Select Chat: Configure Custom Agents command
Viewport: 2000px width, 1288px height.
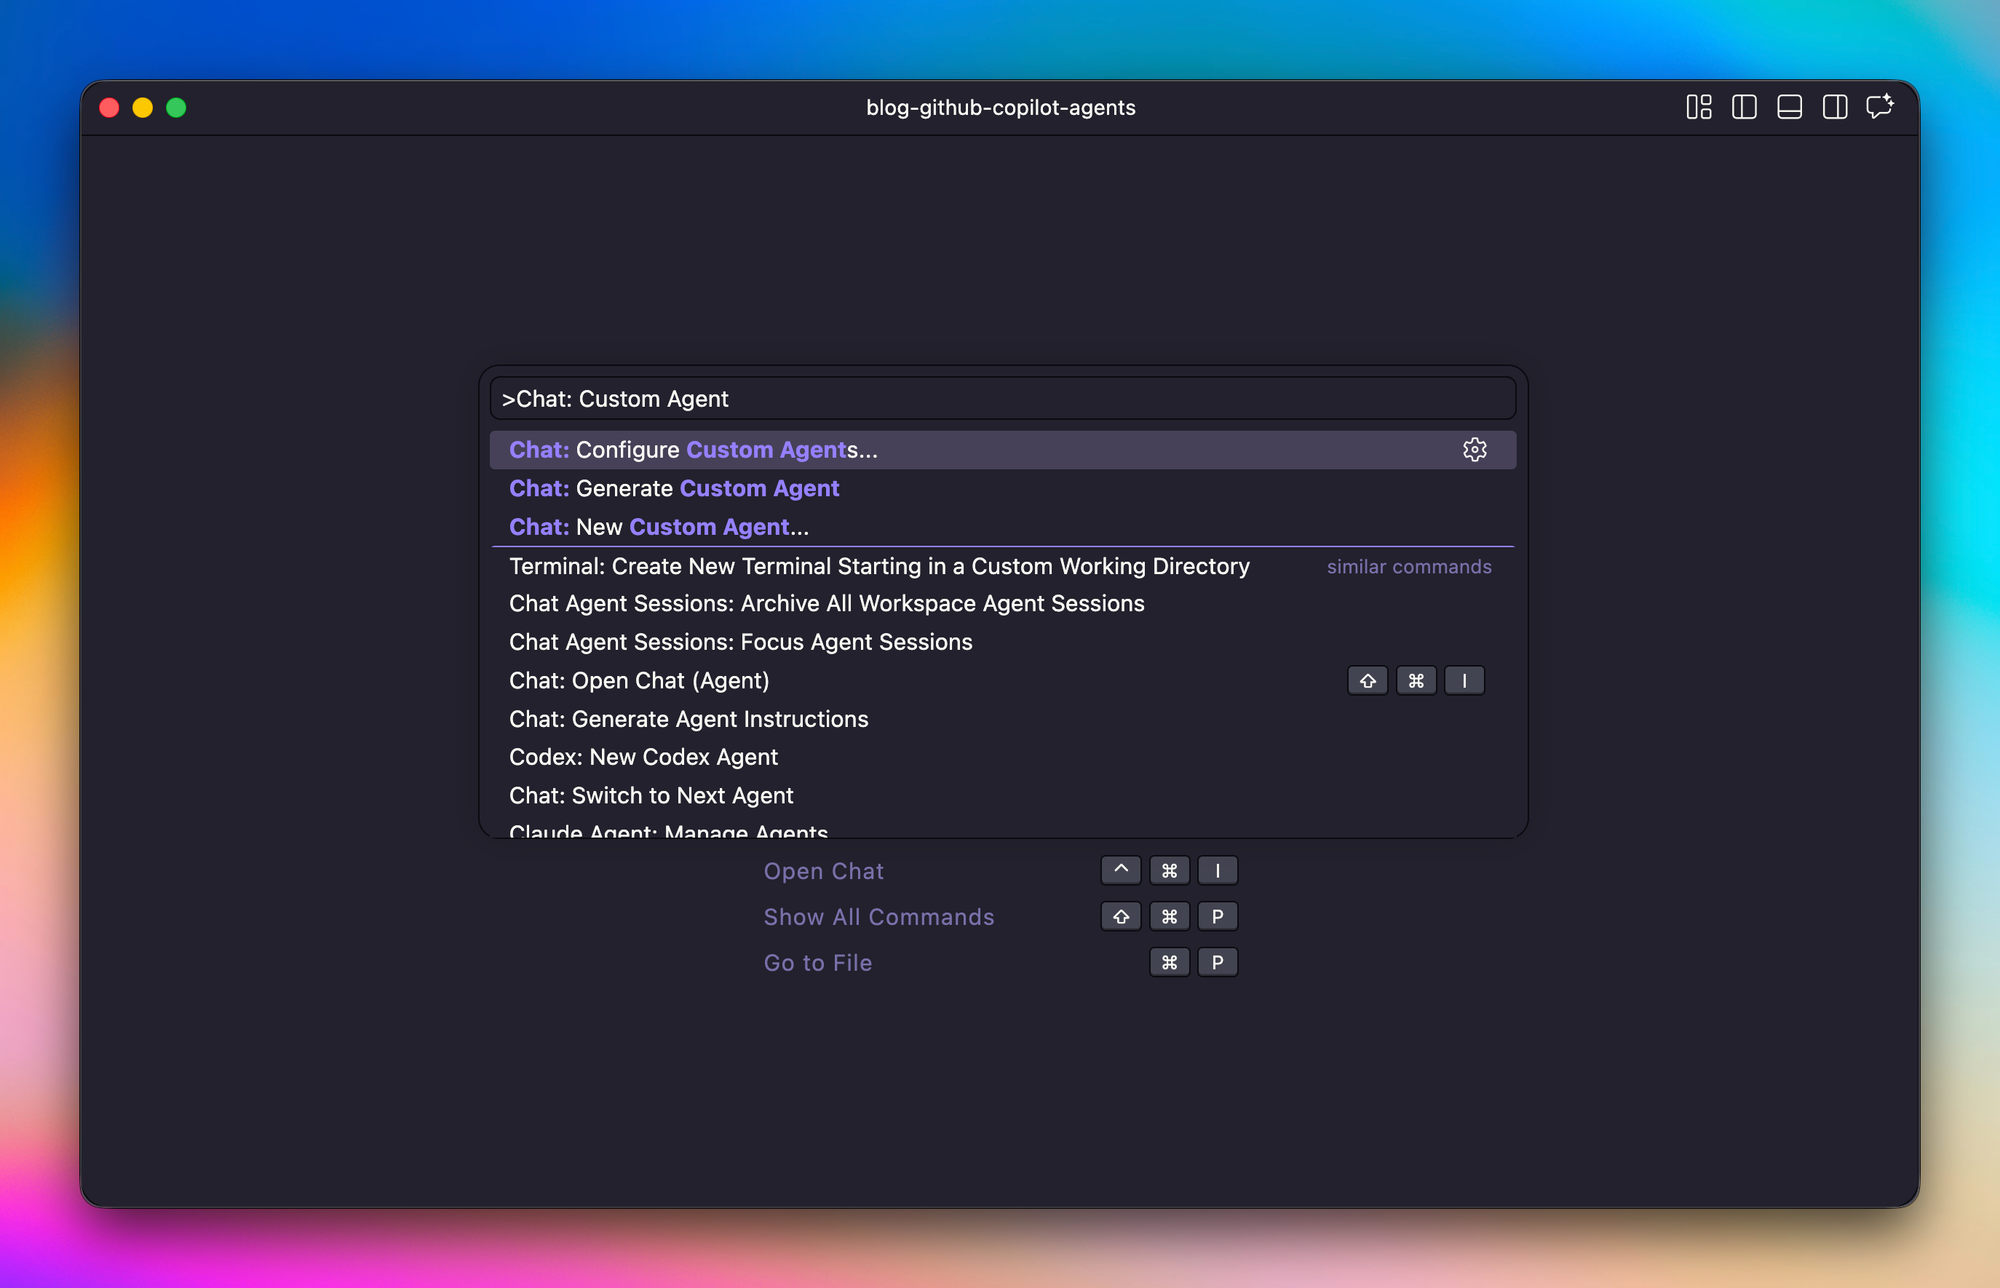tap(693, 450)
